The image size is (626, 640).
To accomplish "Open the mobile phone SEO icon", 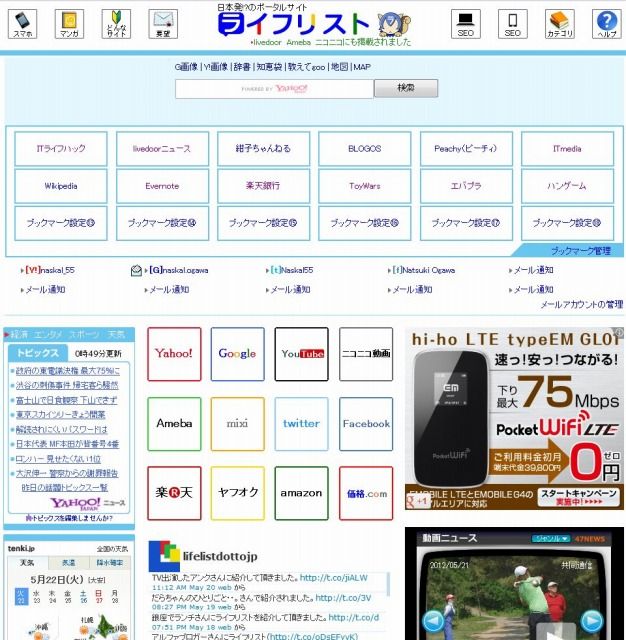I will point(513,24).
